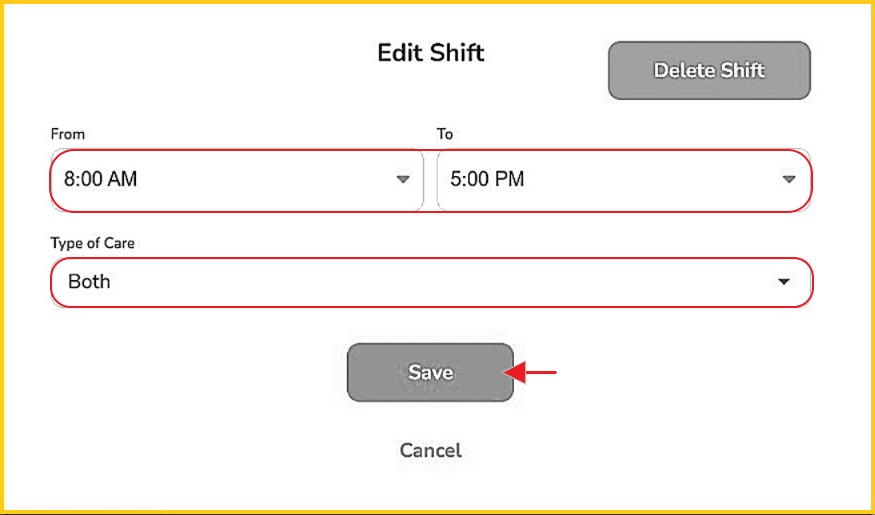Image resolution: width=875 pixels, height=515 pixels.
Task: Click the From field's dropdown arrow
Action: click(x=403, y=180)
